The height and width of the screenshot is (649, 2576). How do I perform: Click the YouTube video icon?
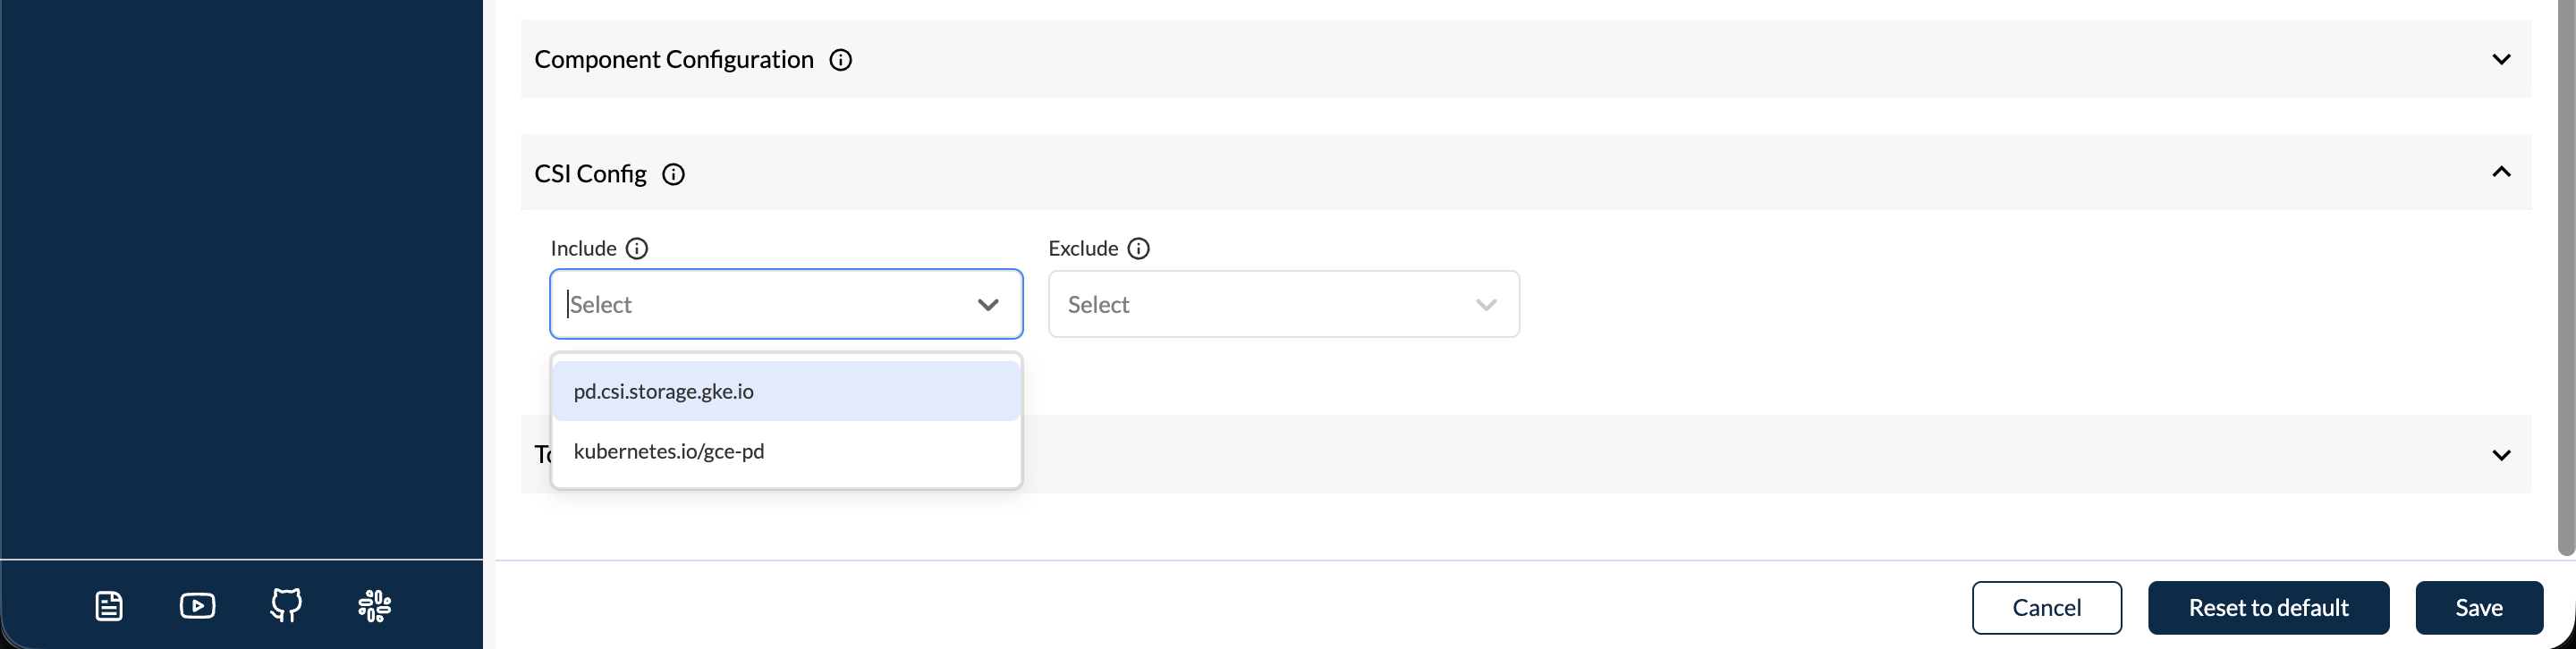tap(197, 606)
